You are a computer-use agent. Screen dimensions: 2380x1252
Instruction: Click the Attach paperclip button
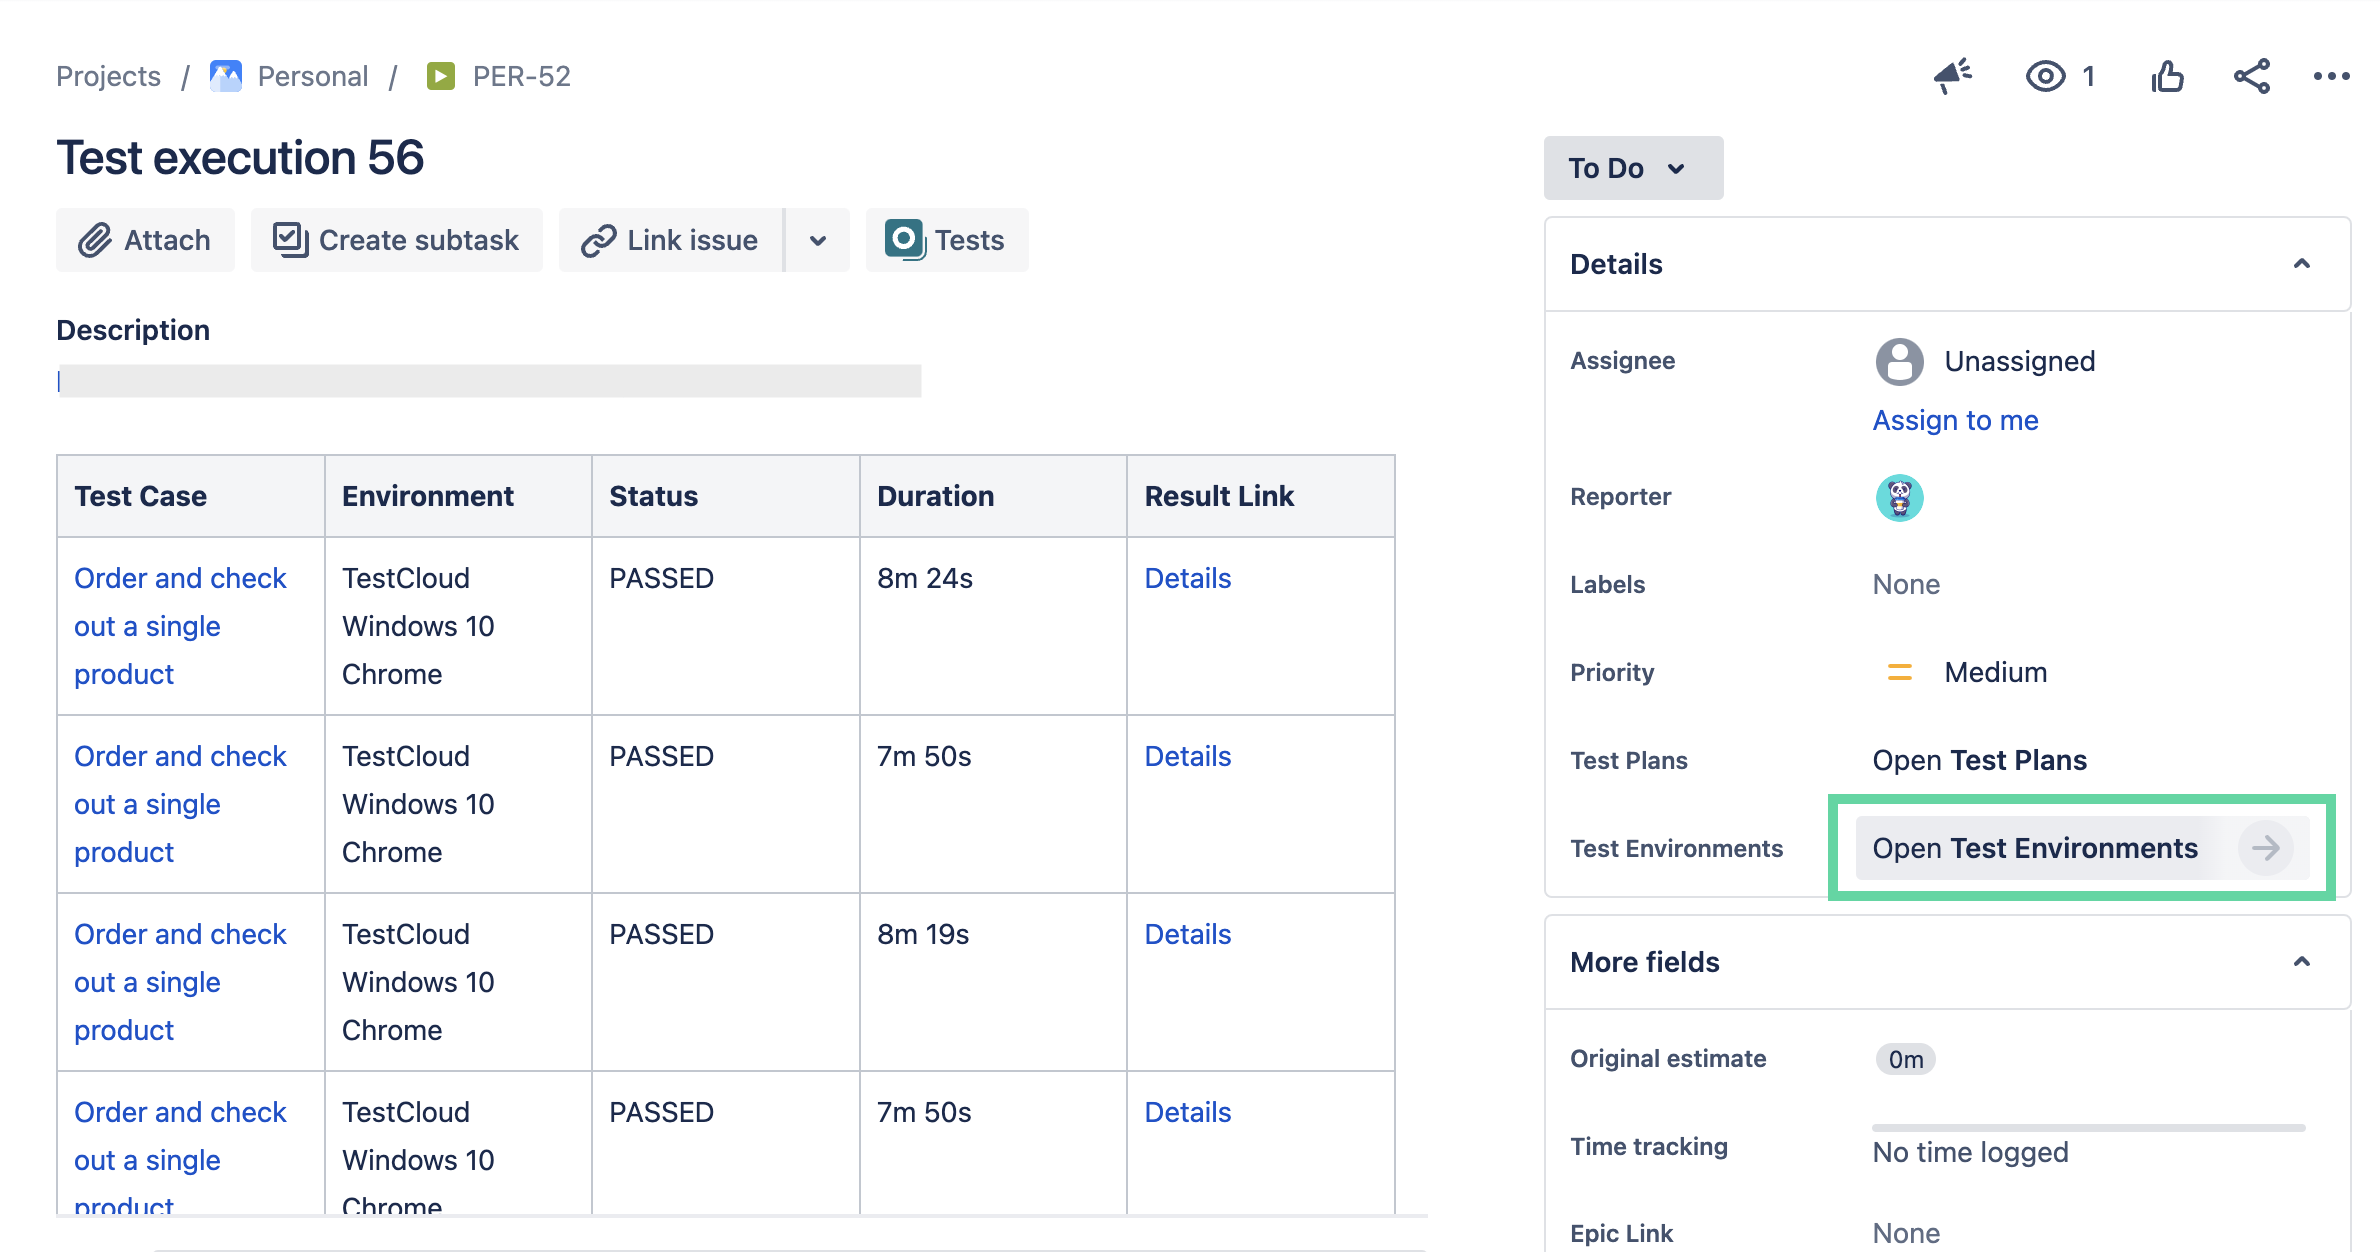146,240
